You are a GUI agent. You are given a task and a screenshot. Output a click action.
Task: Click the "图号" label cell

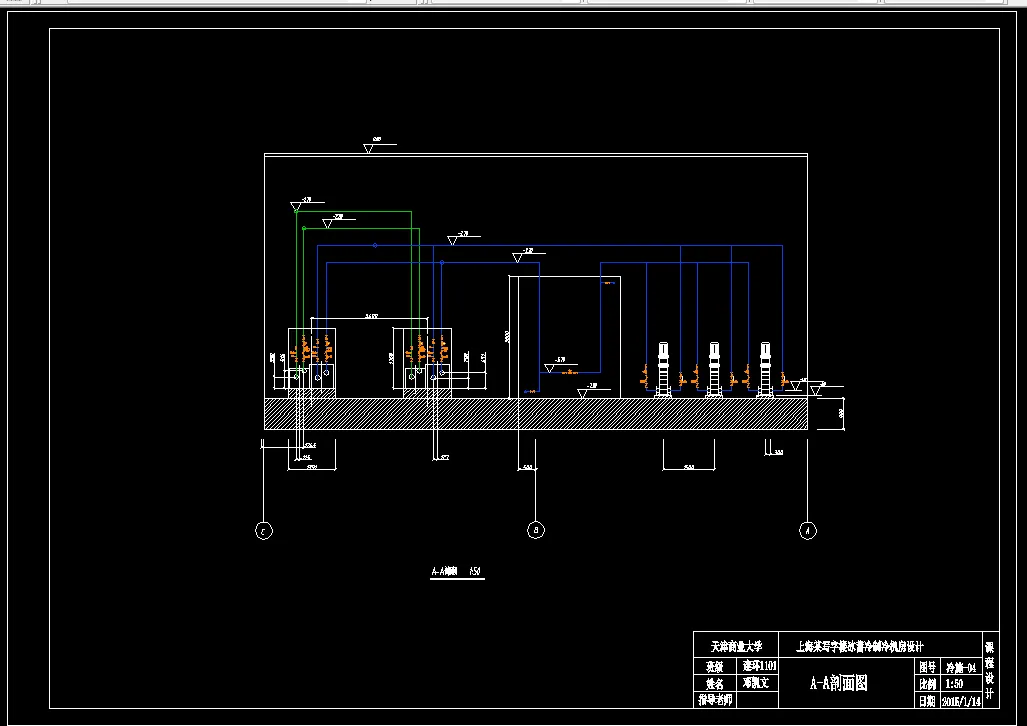pos(927,668)
